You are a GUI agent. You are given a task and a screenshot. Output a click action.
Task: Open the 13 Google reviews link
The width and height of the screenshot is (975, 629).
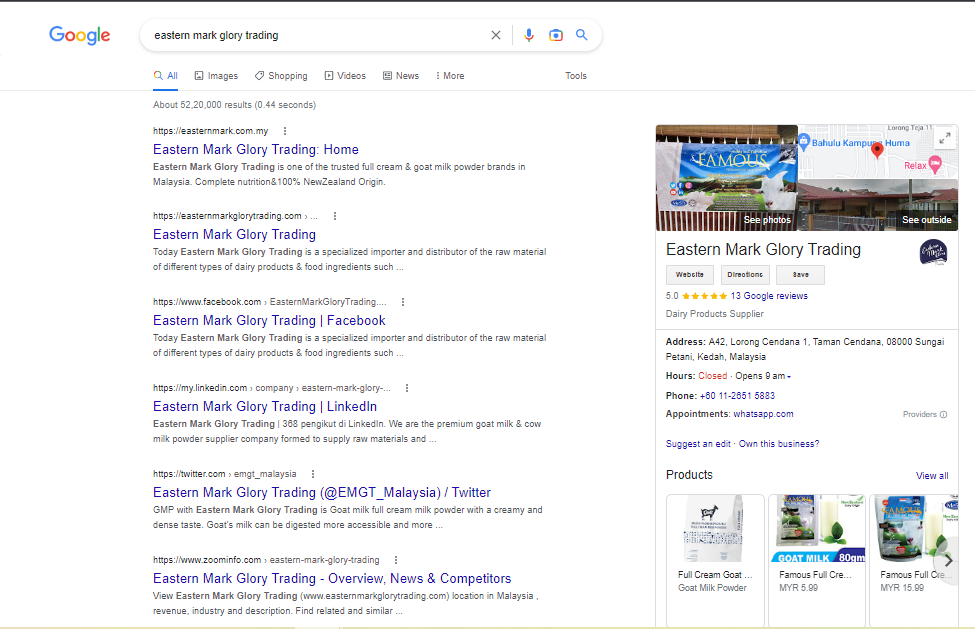tap(769, 296)
